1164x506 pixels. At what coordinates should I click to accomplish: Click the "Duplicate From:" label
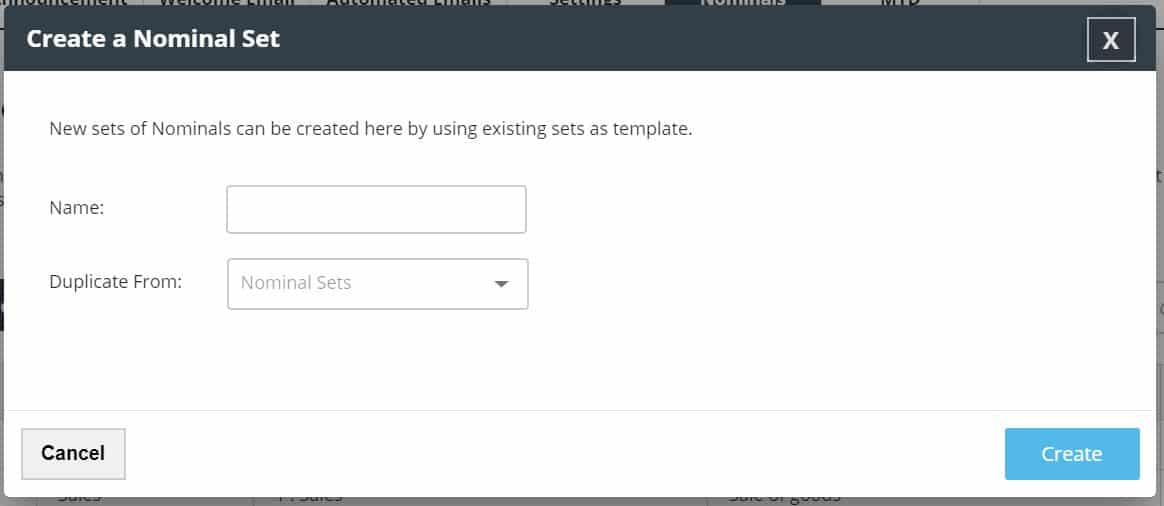pos(115,282)
